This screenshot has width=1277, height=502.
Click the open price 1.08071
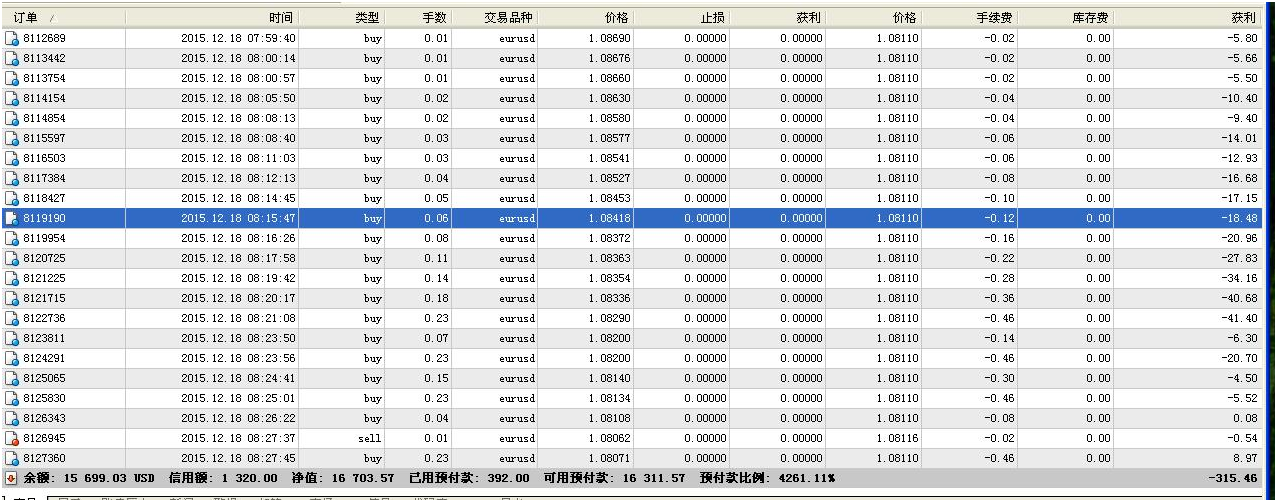[609, 458]
